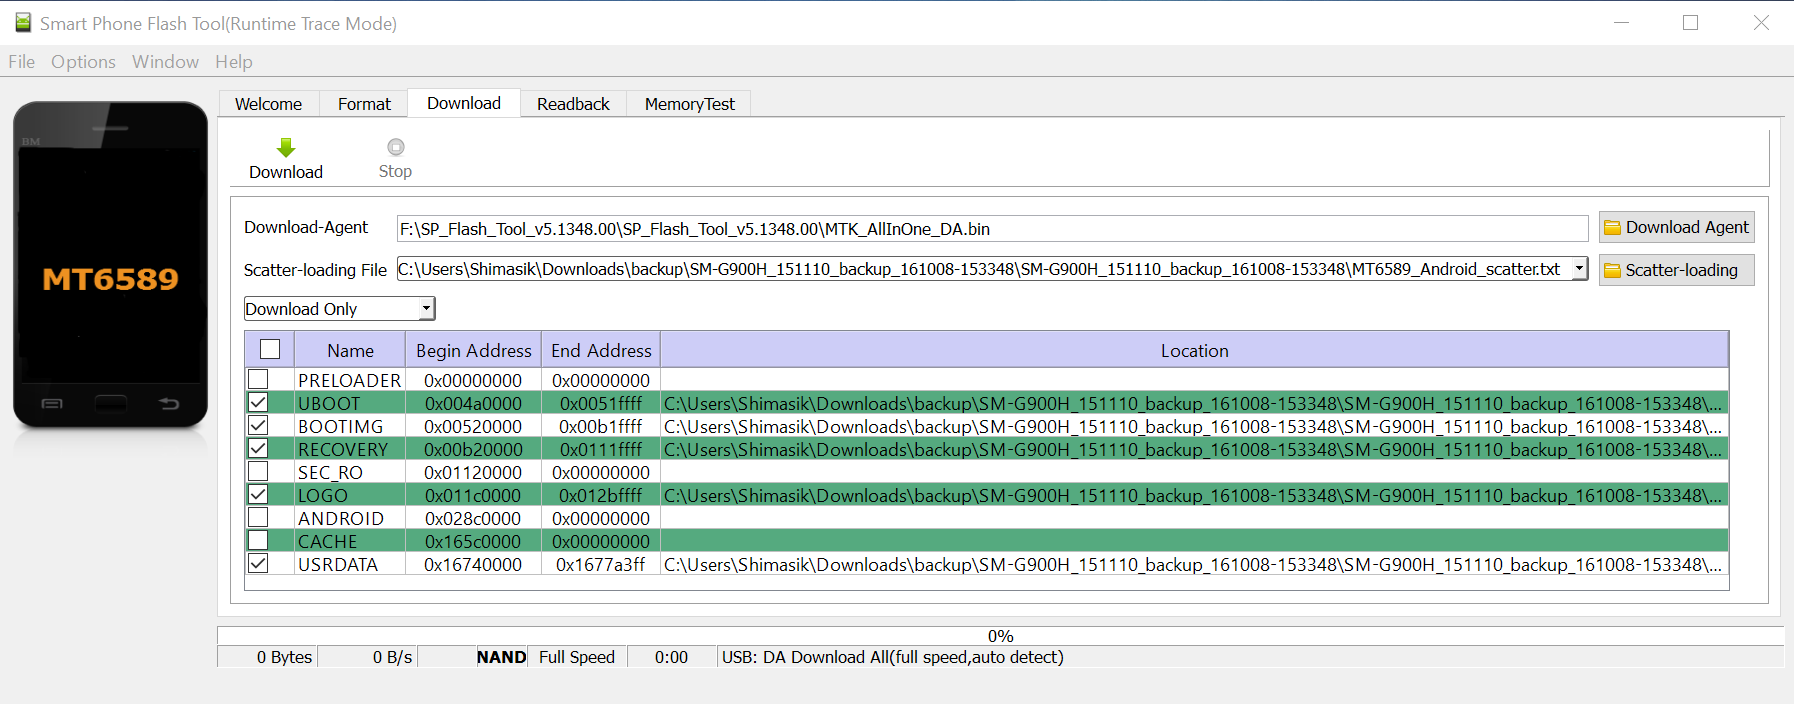Toggle the select-all checkbox in table header
This screenshot has width=1794, height=704.
pos(270,350)
